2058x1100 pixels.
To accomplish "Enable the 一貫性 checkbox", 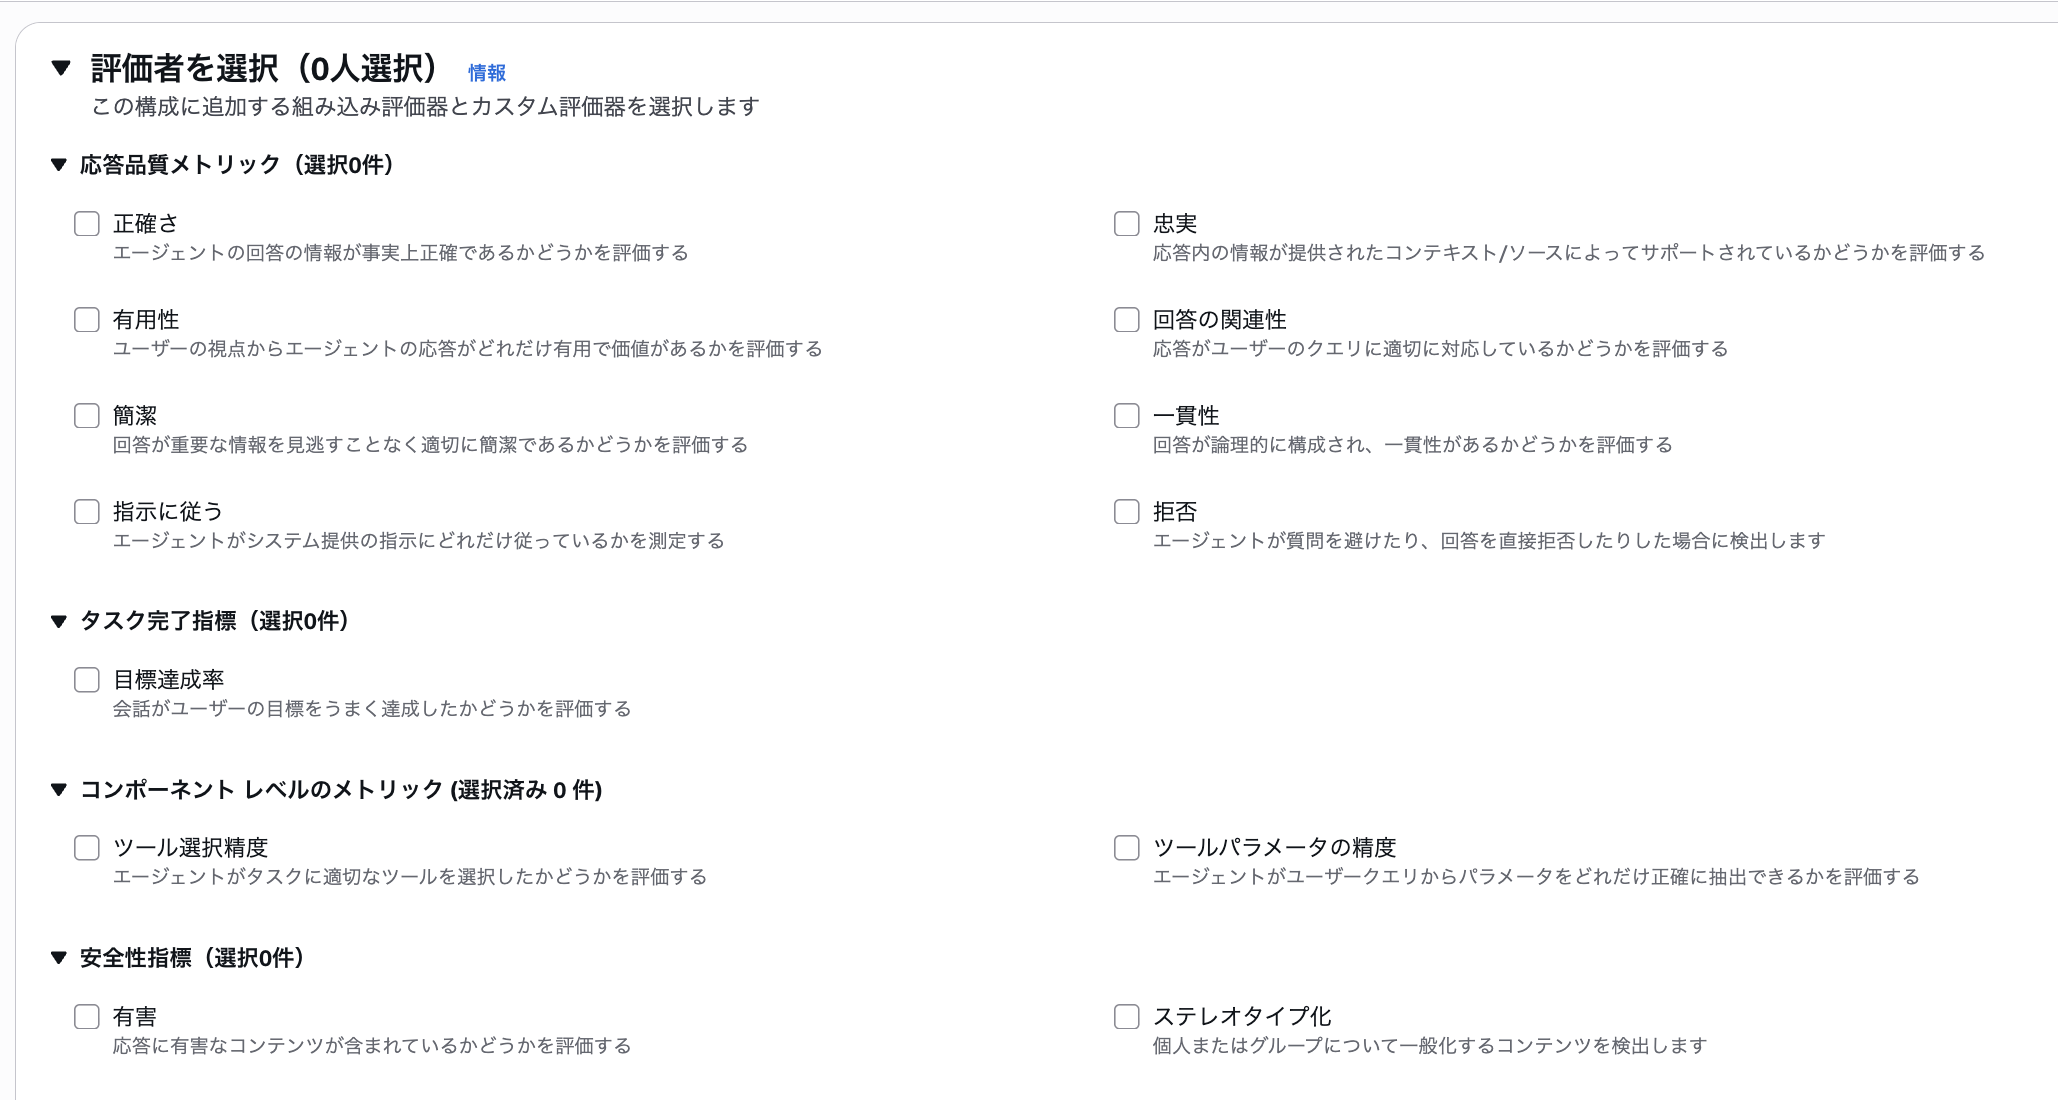I will click(1126, 415).
